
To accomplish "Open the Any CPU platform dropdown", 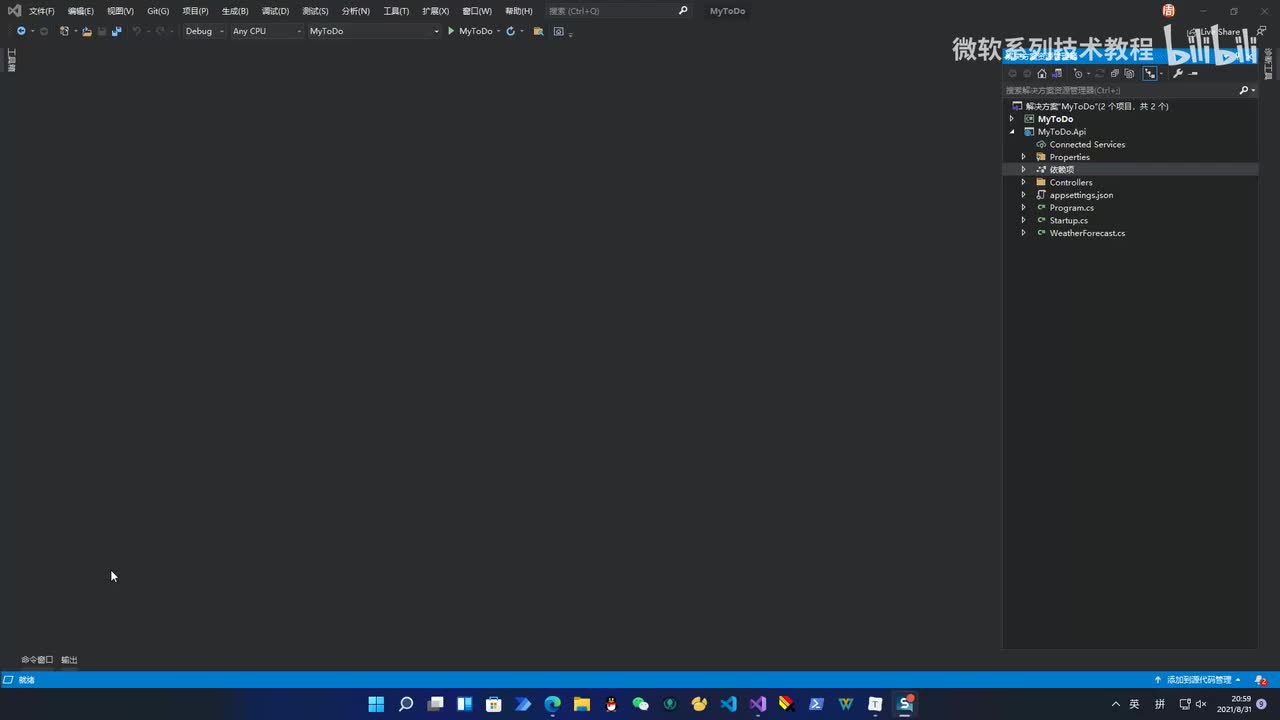I will (266, 31).
